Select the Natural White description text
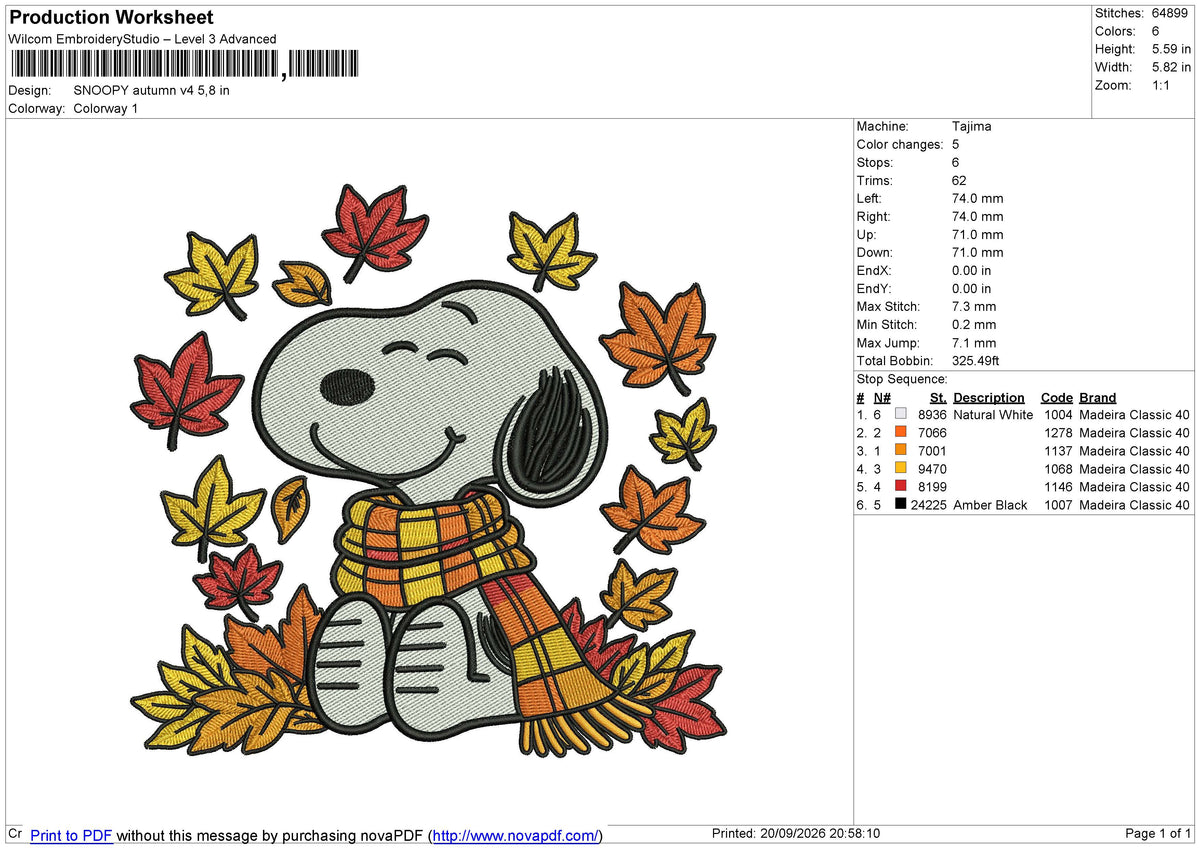 tap(993, 414)
